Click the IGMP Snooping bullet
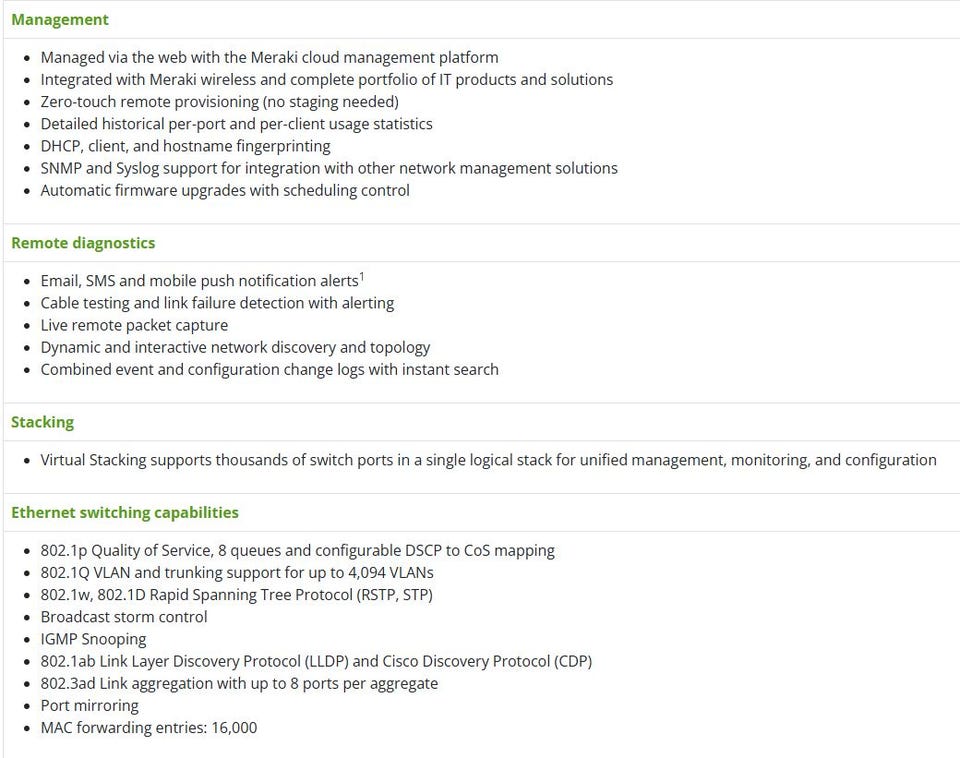960x758 pixels. pos(93,639)
